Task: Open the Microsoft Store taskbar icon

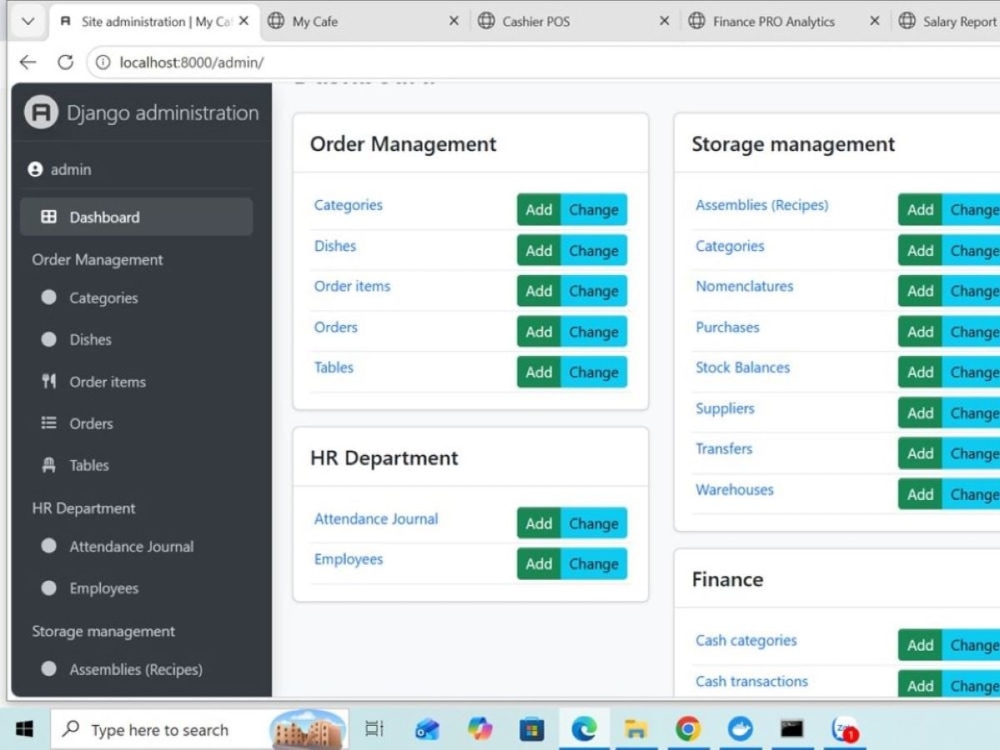Action: coord(531,729)
